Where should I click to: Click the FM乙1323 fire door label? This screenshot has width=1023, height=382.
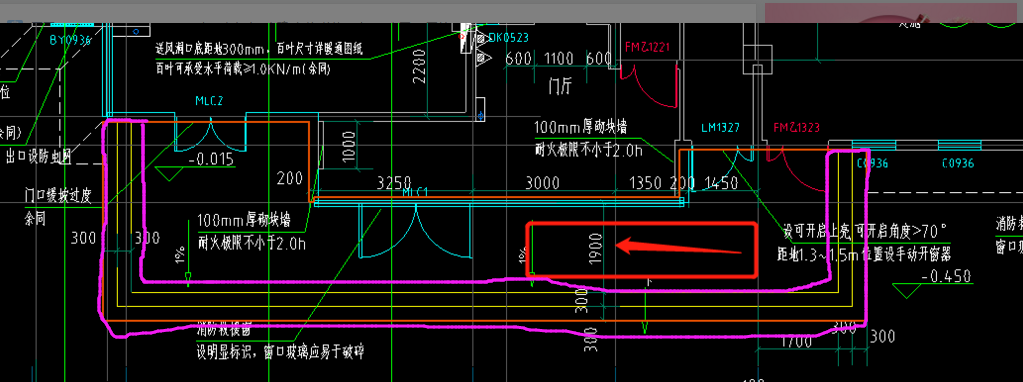pos(796,127)
